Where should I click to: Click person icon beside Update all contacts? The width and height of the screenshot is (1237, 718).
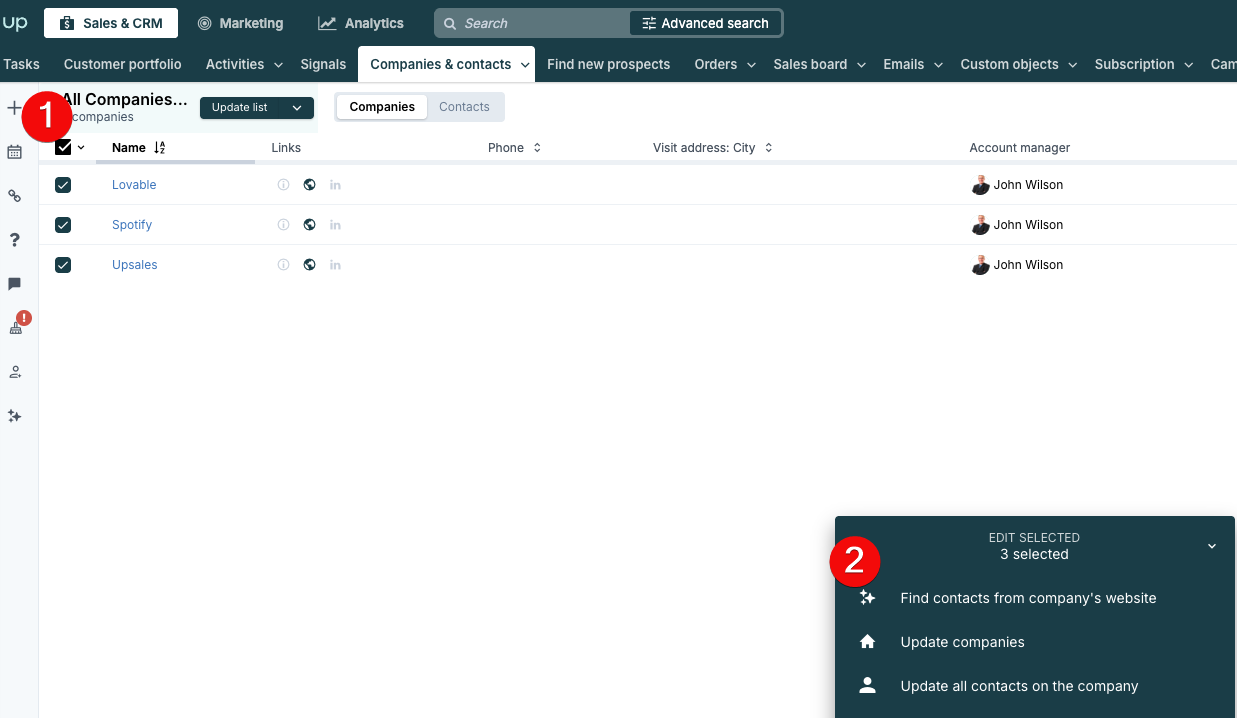pyautogui.click(x=868, y=686)
